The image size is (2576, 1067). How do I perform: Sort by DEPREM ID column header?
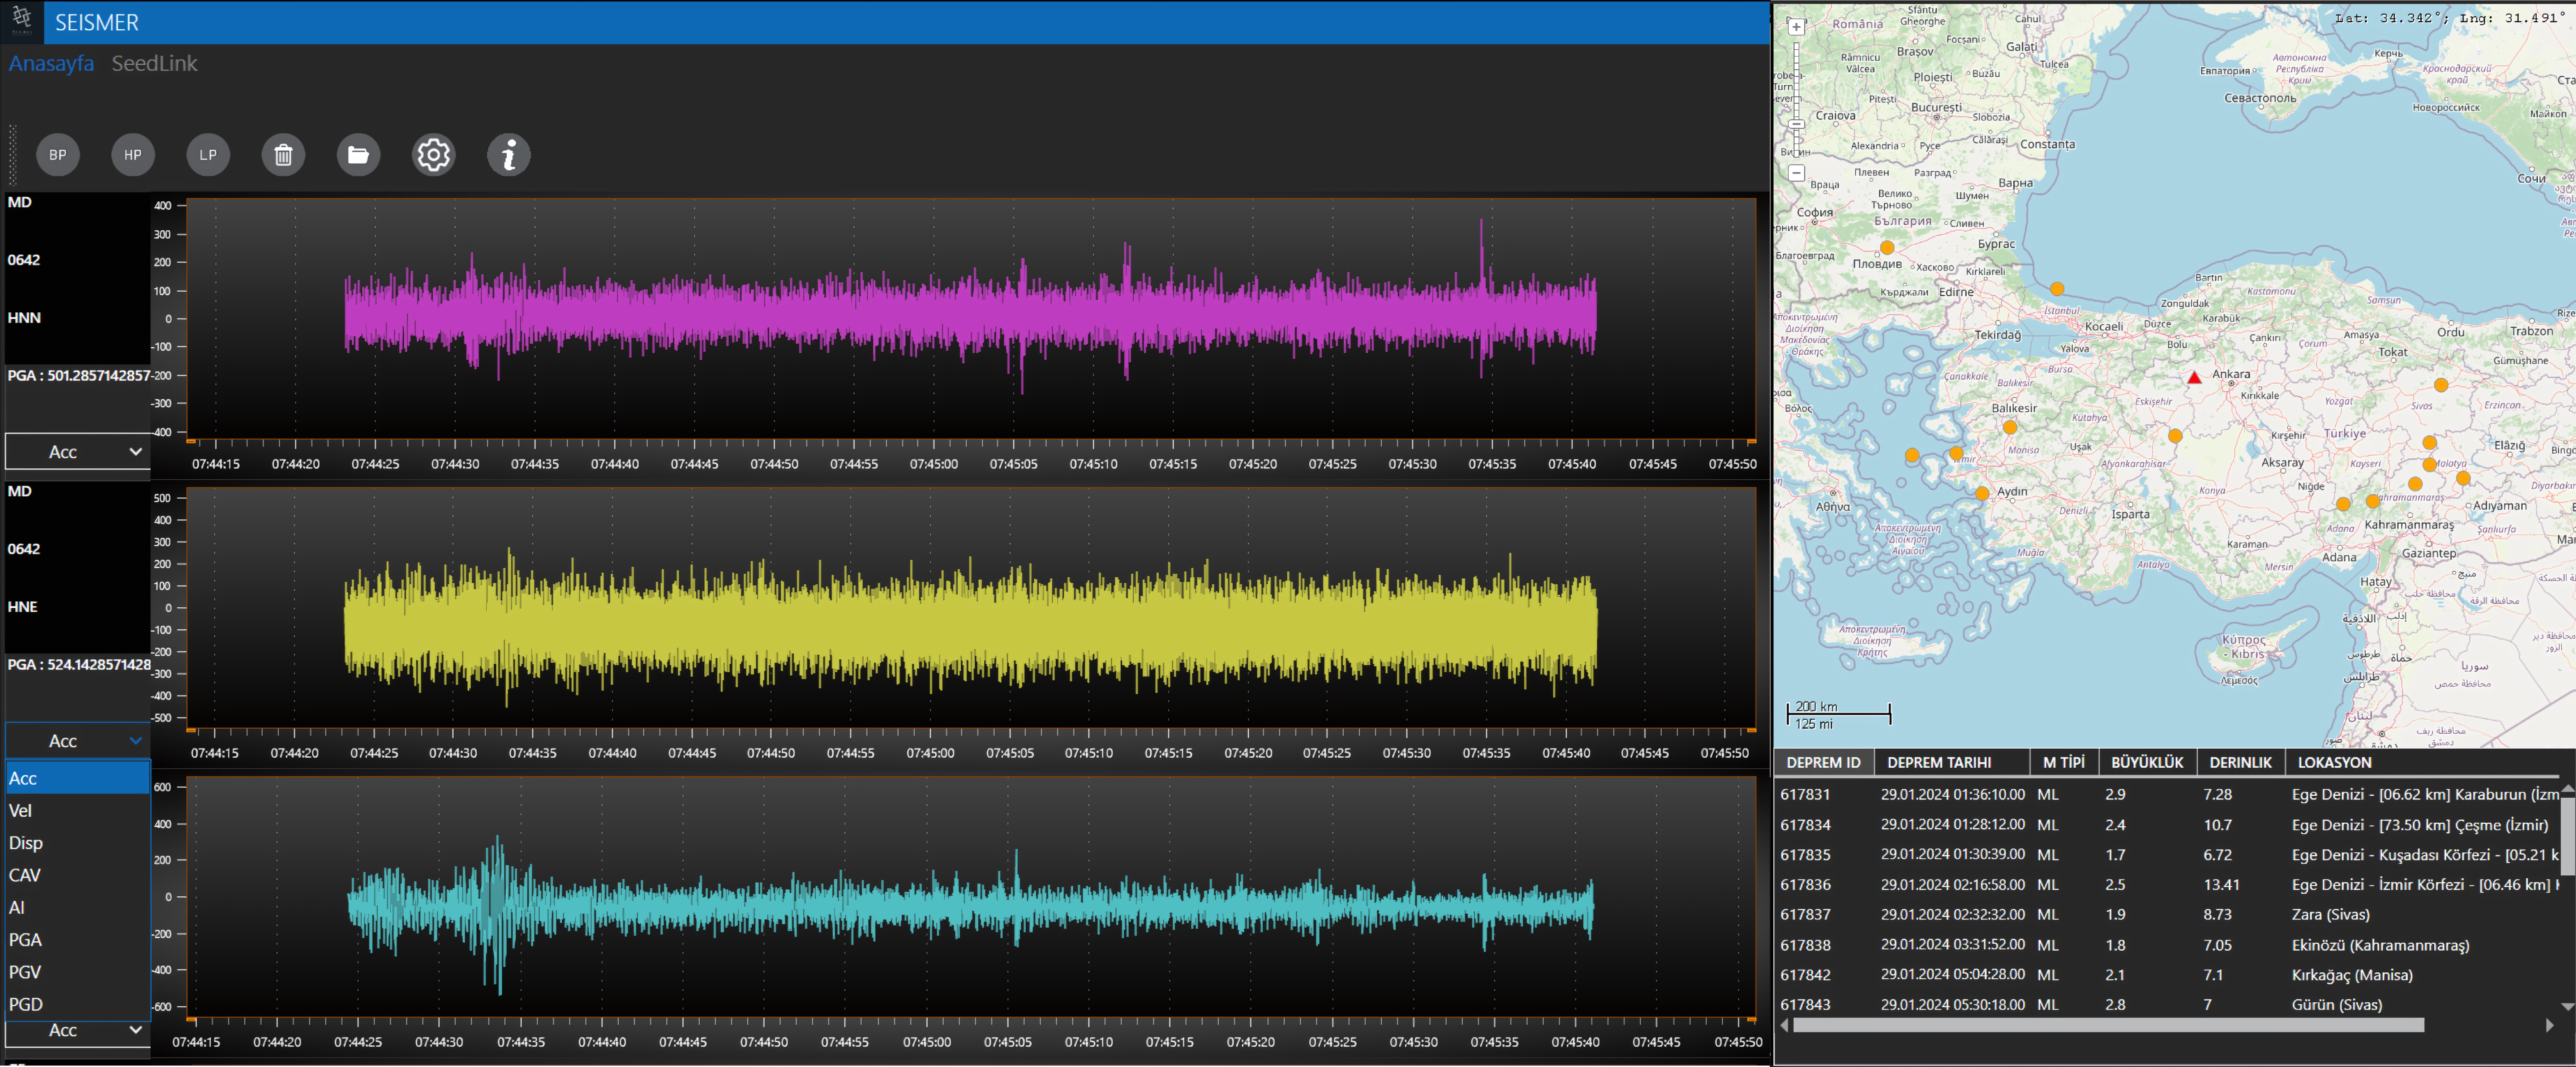[1824, 762]
